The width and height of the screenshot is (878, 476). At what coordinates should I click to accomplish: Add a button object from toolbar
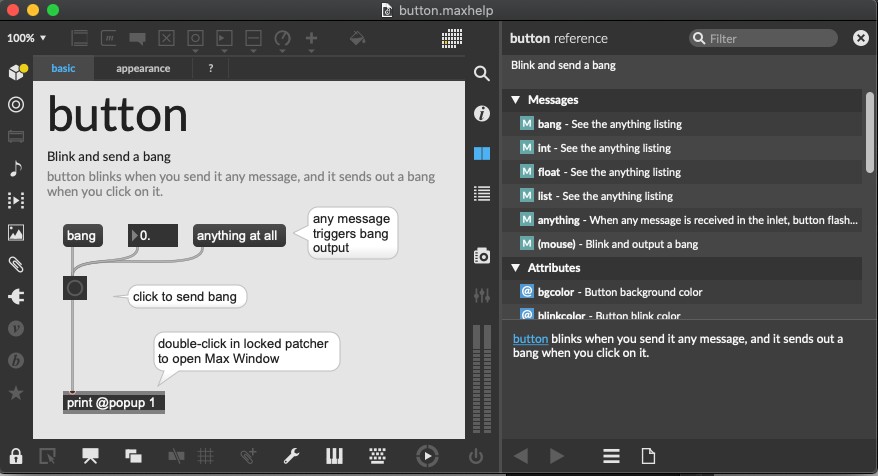[x=195, y=38]
